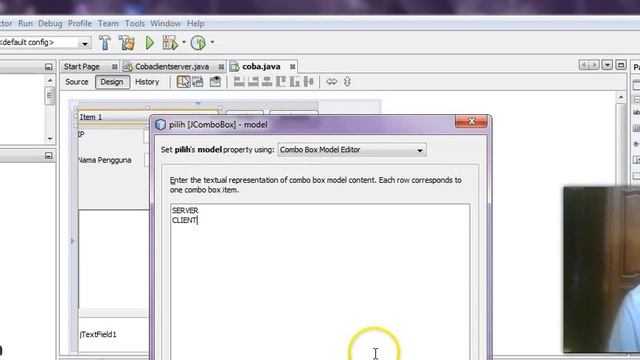Click the SERVER line in text area

click(185, 210)
